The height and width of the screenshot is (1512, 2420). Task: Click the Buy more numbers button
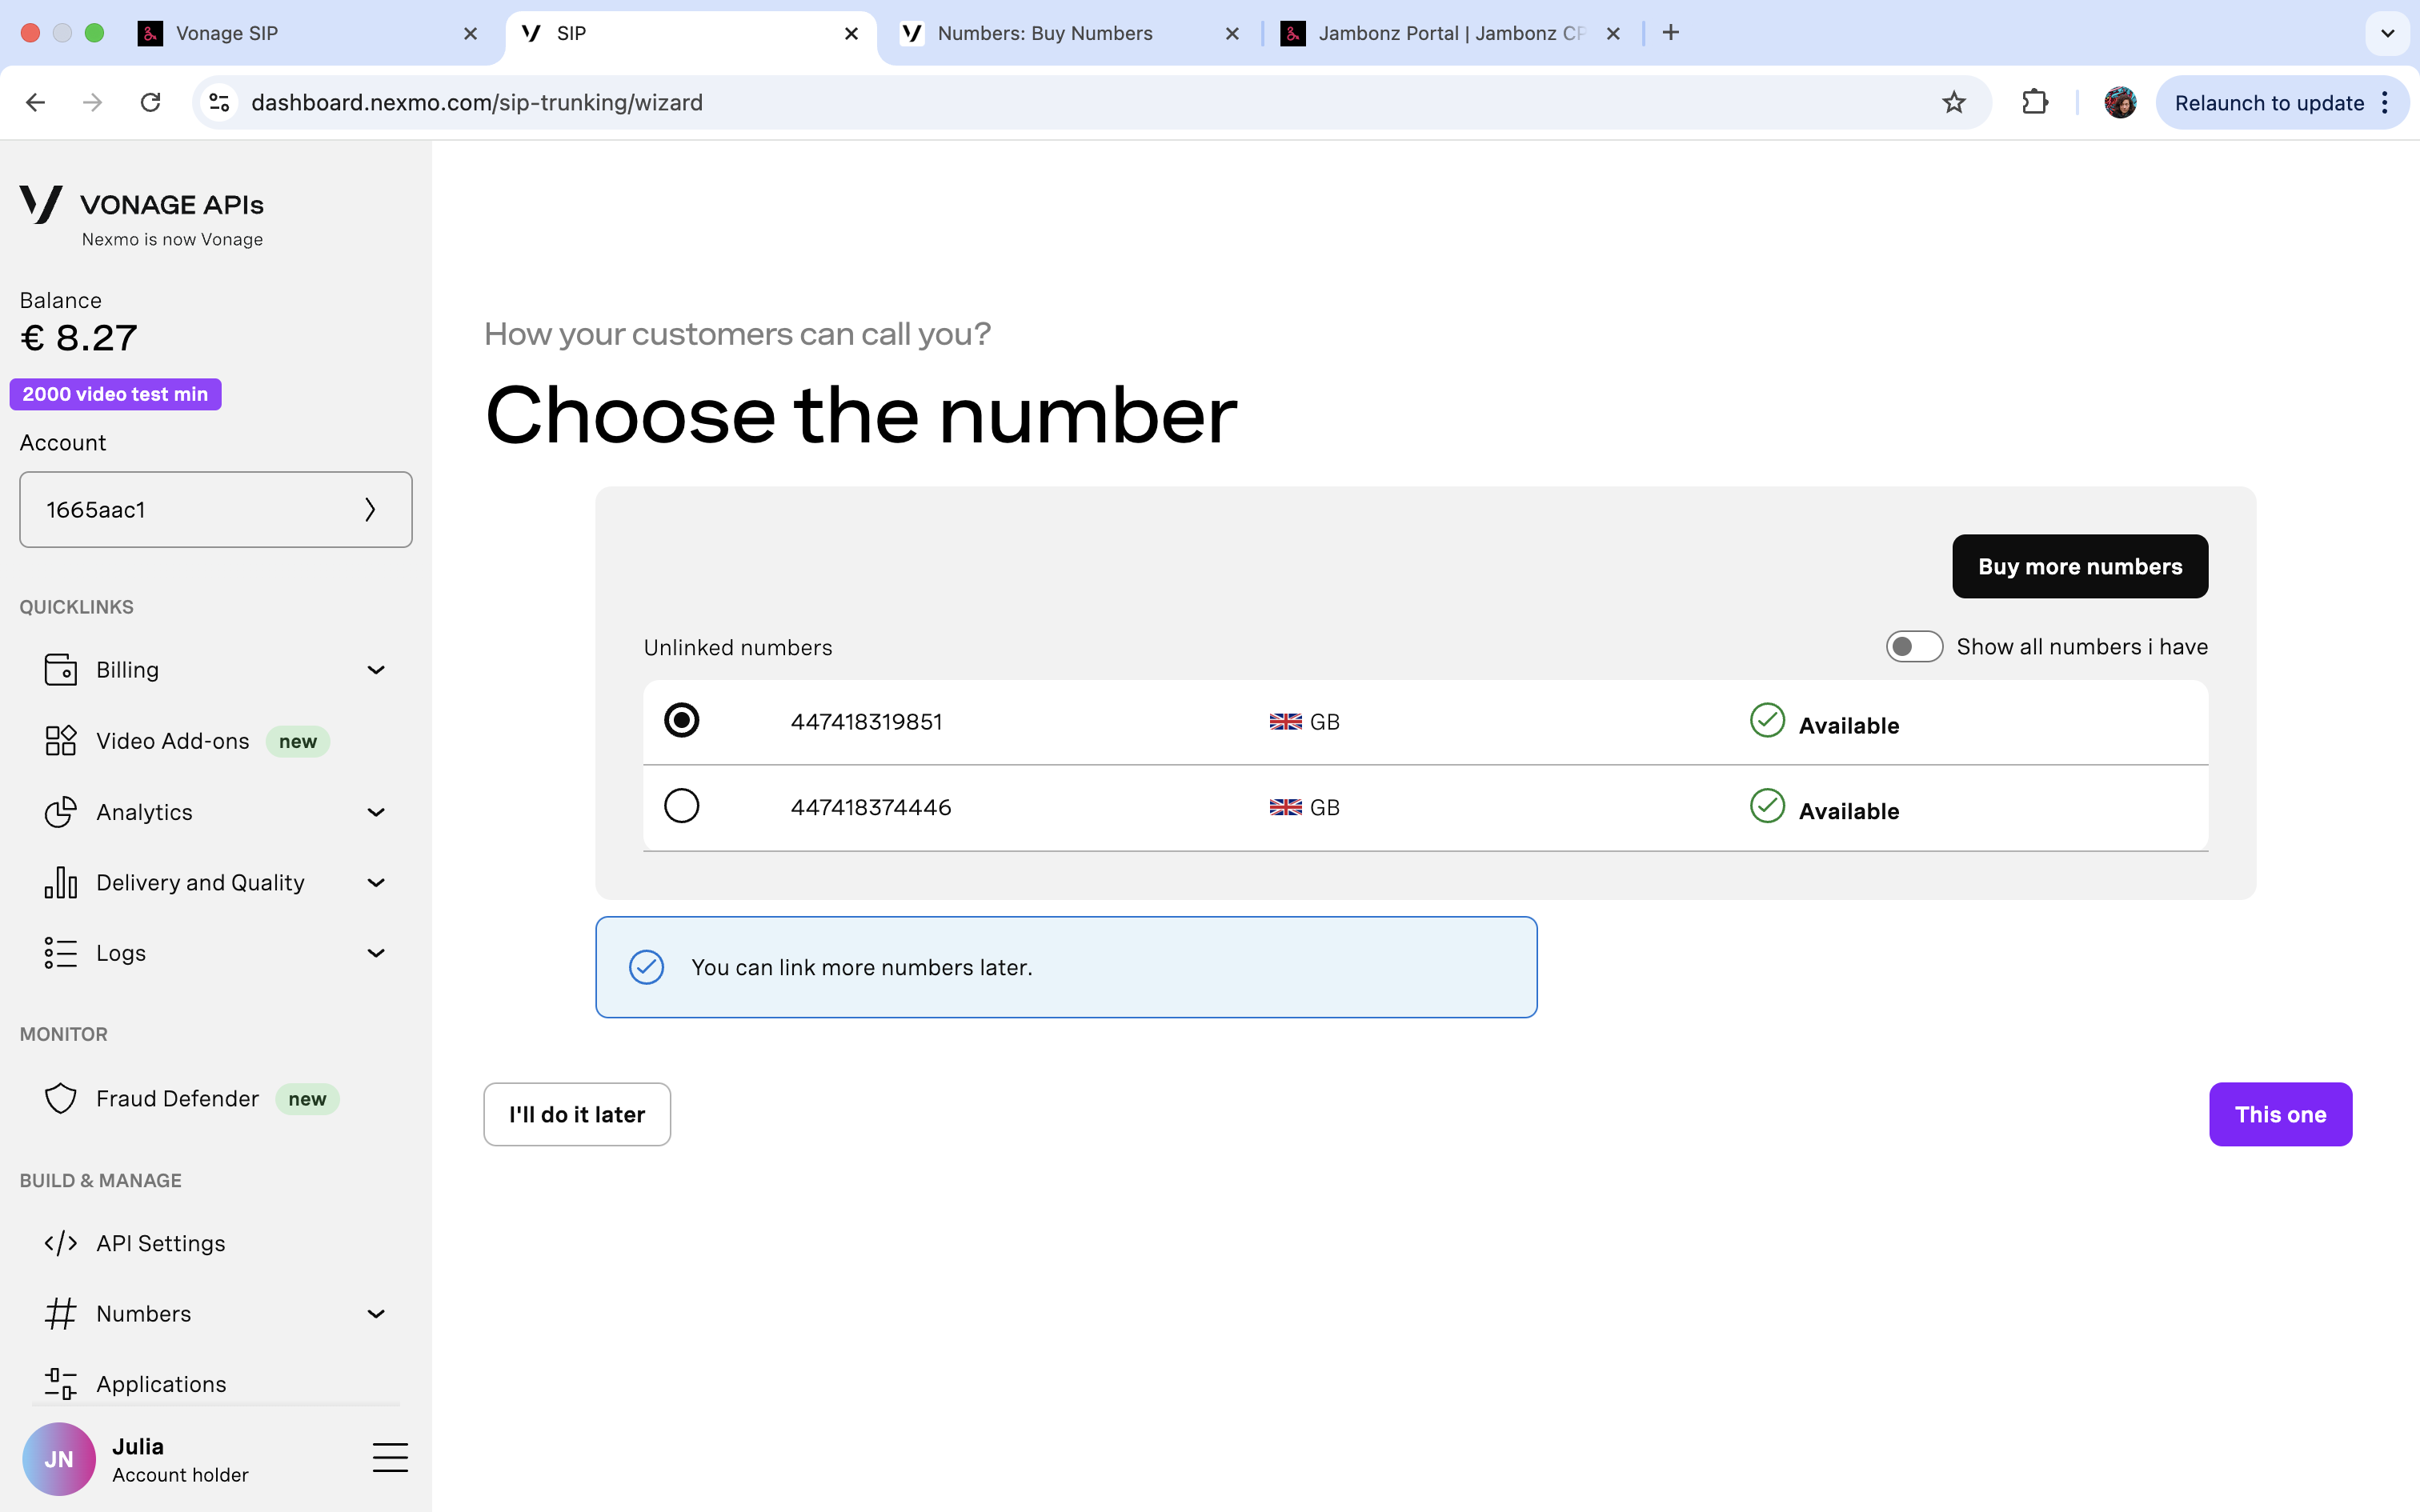(2079, 566)
